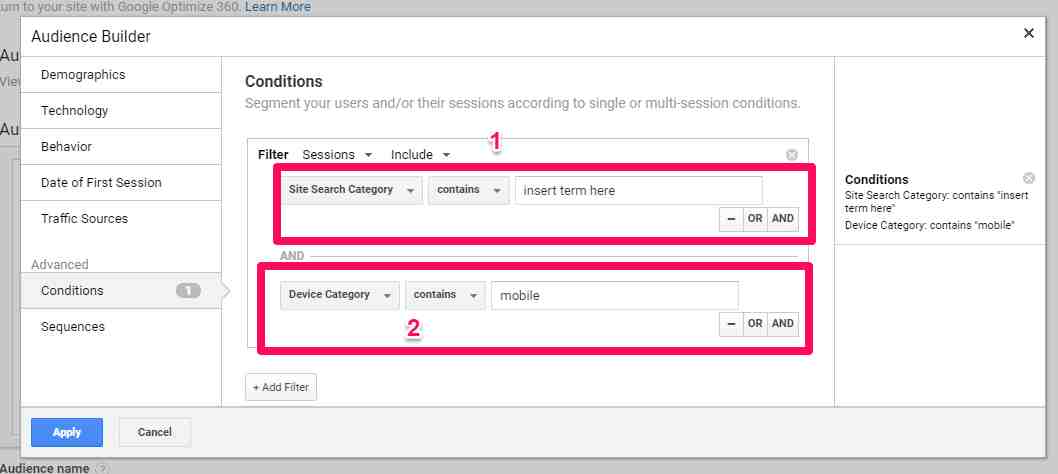Open the Include filter dropdown
Image resolution: width=1058 pixels, height=474 pixels.
pos(420,155)
